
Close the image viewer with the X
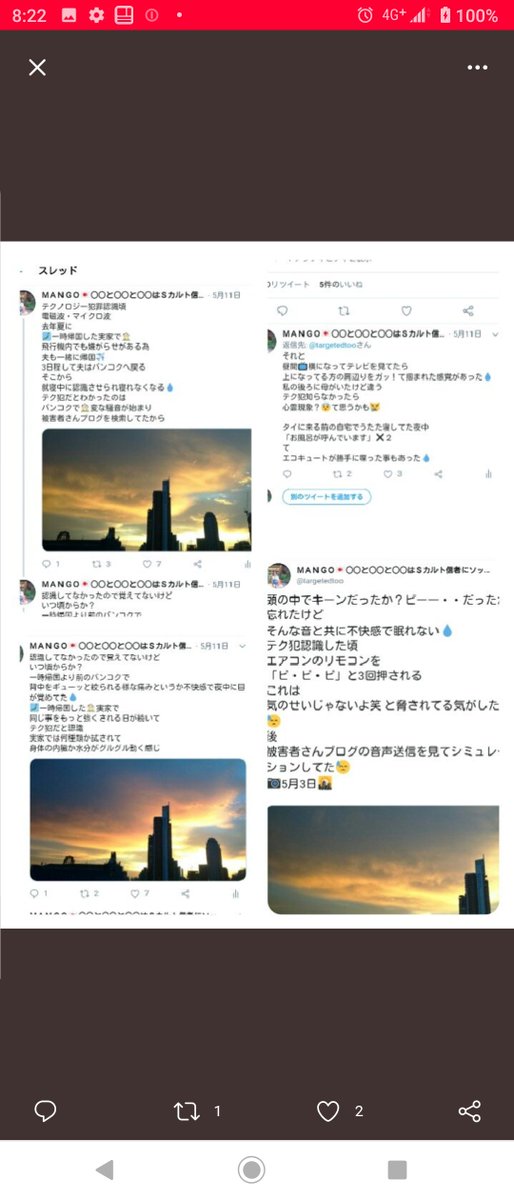tap(37, 67)
